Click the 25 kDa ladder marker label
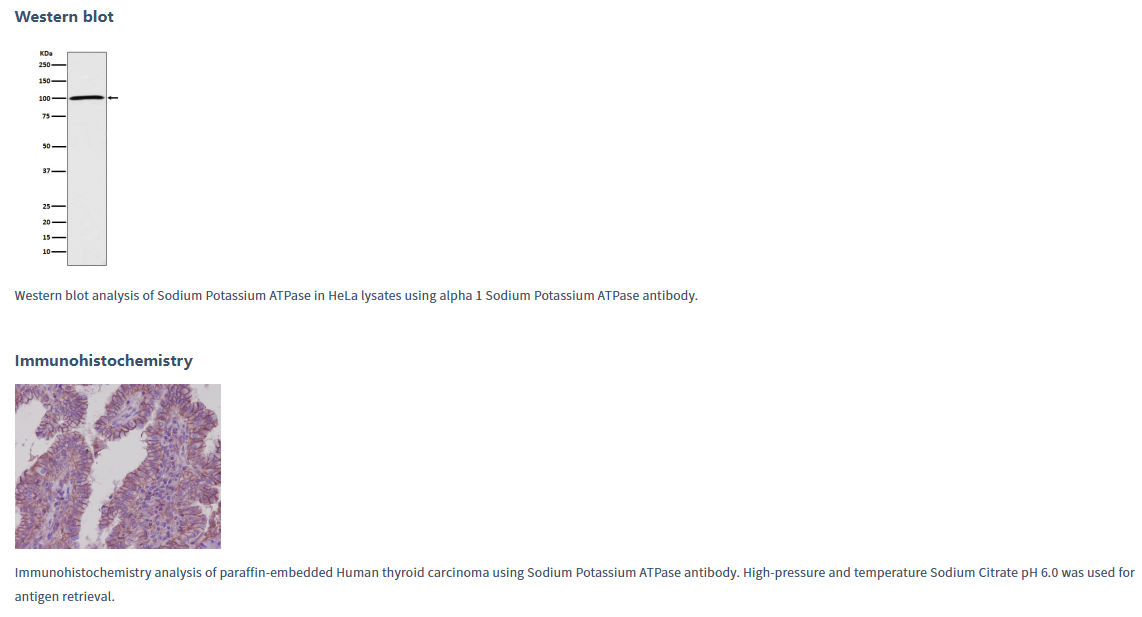 46,206
